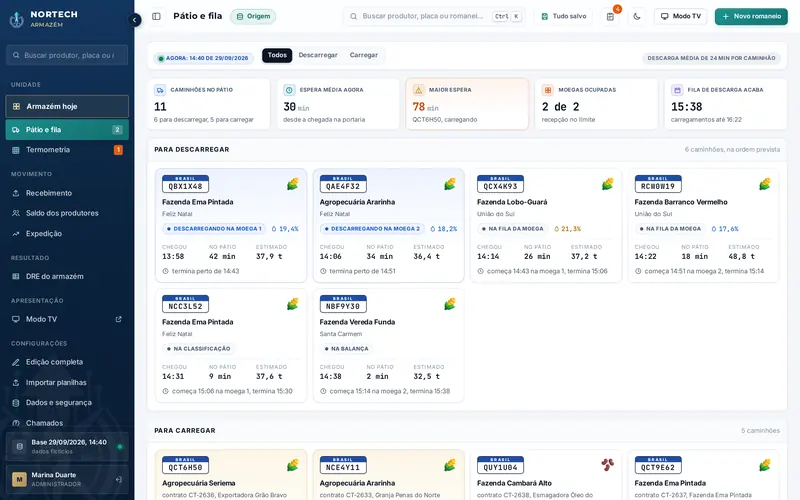Toggle the sidebar panel layout icon

click(157, 16)
